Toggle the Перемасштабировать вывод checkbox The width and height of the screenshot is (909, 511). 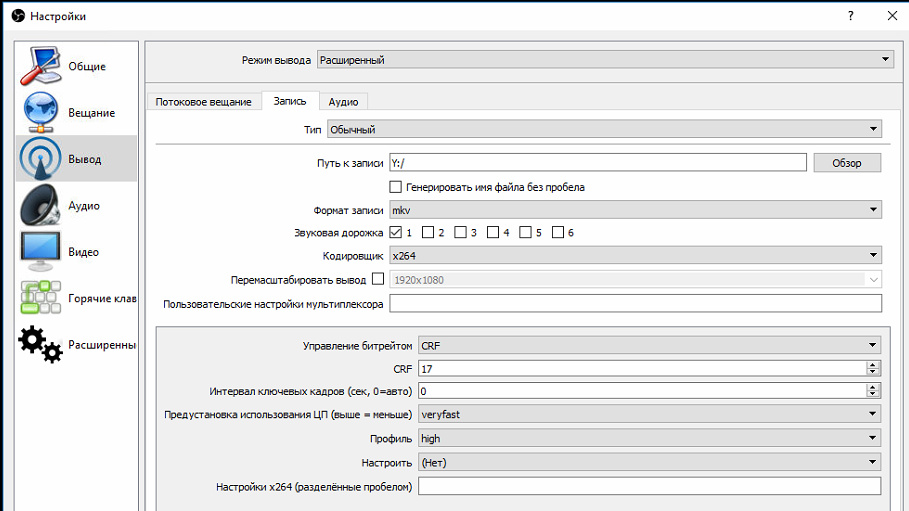(378, 279)
